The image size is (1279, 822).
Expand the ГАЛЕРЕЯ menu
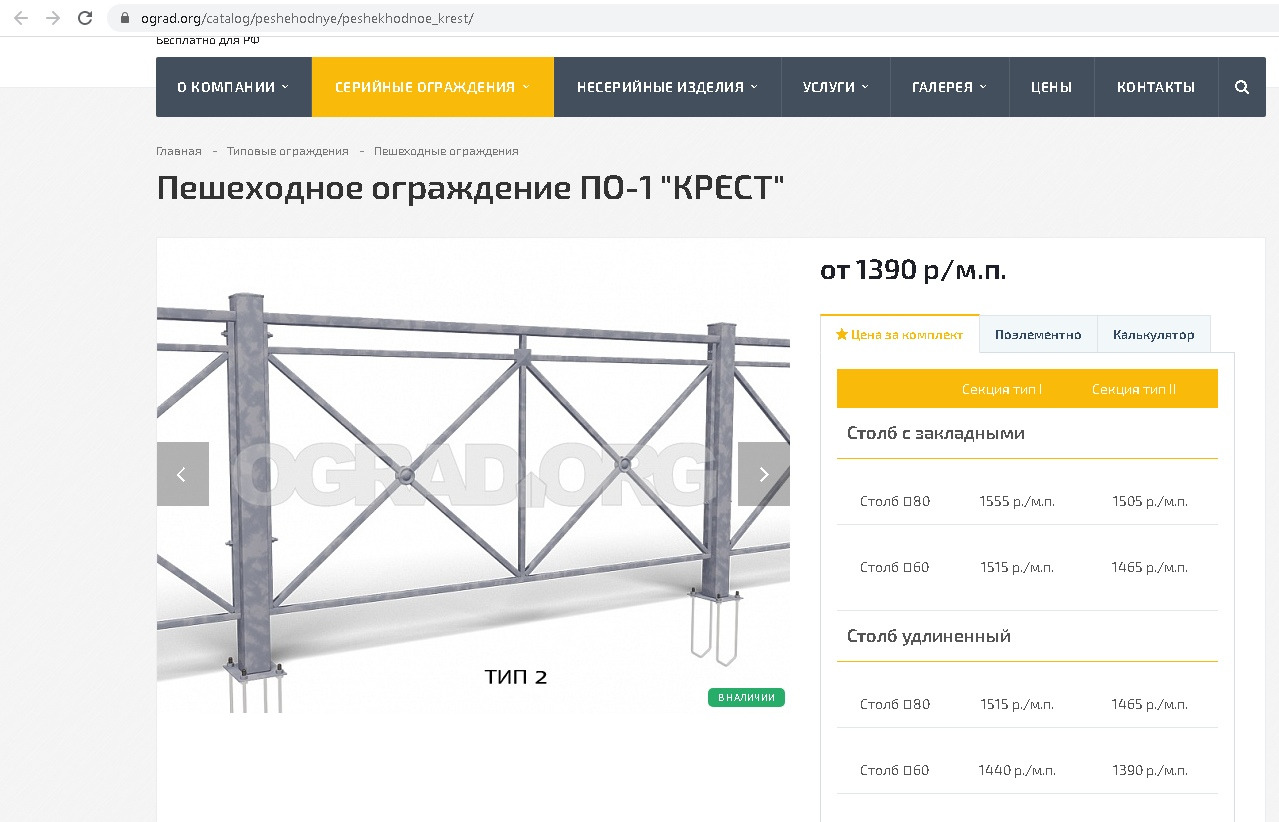click(x=949, y=87)
